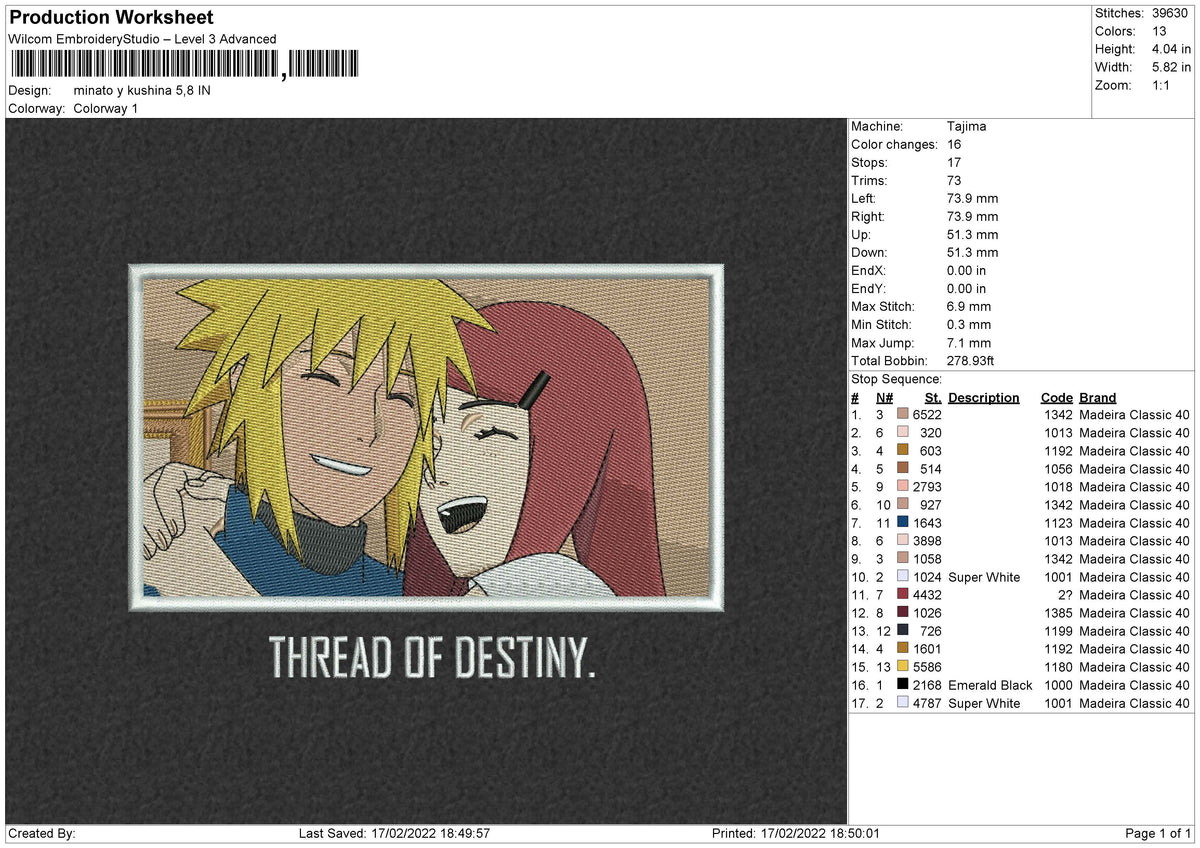Viewport: 1200px width, 848px height.
Task: Click the Max Stitch value '6.9 mm'
Action: pyautogui.click(x=969, y=306)
